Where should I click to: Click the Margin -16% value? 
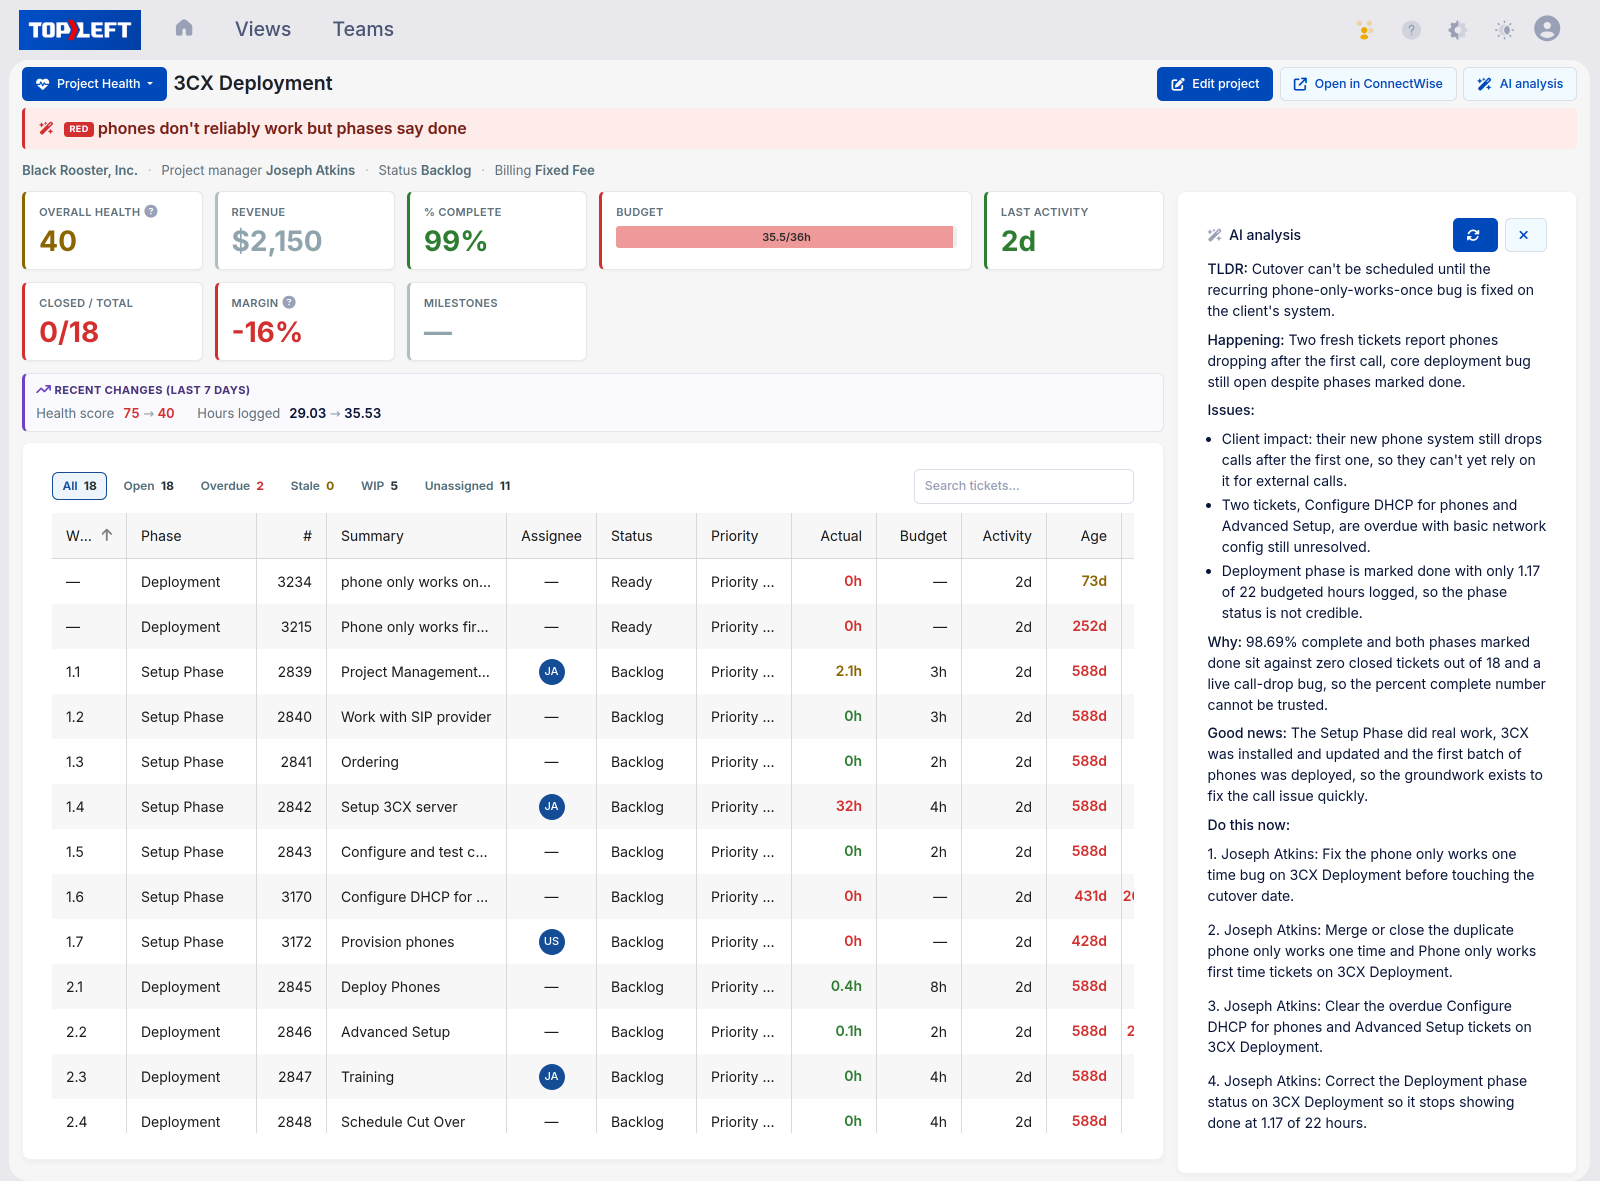click(x=266, y=332)
